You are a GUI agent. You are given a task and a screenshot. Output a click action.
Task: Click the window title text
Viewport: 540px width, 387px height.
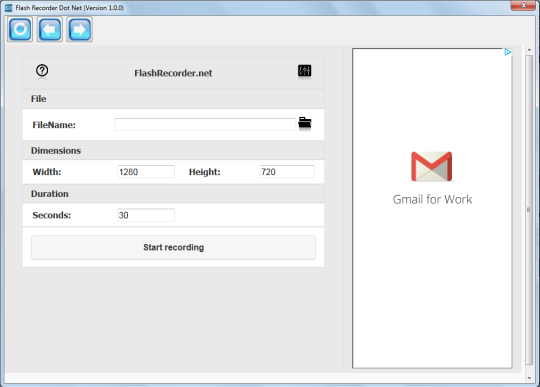(70, 8)
